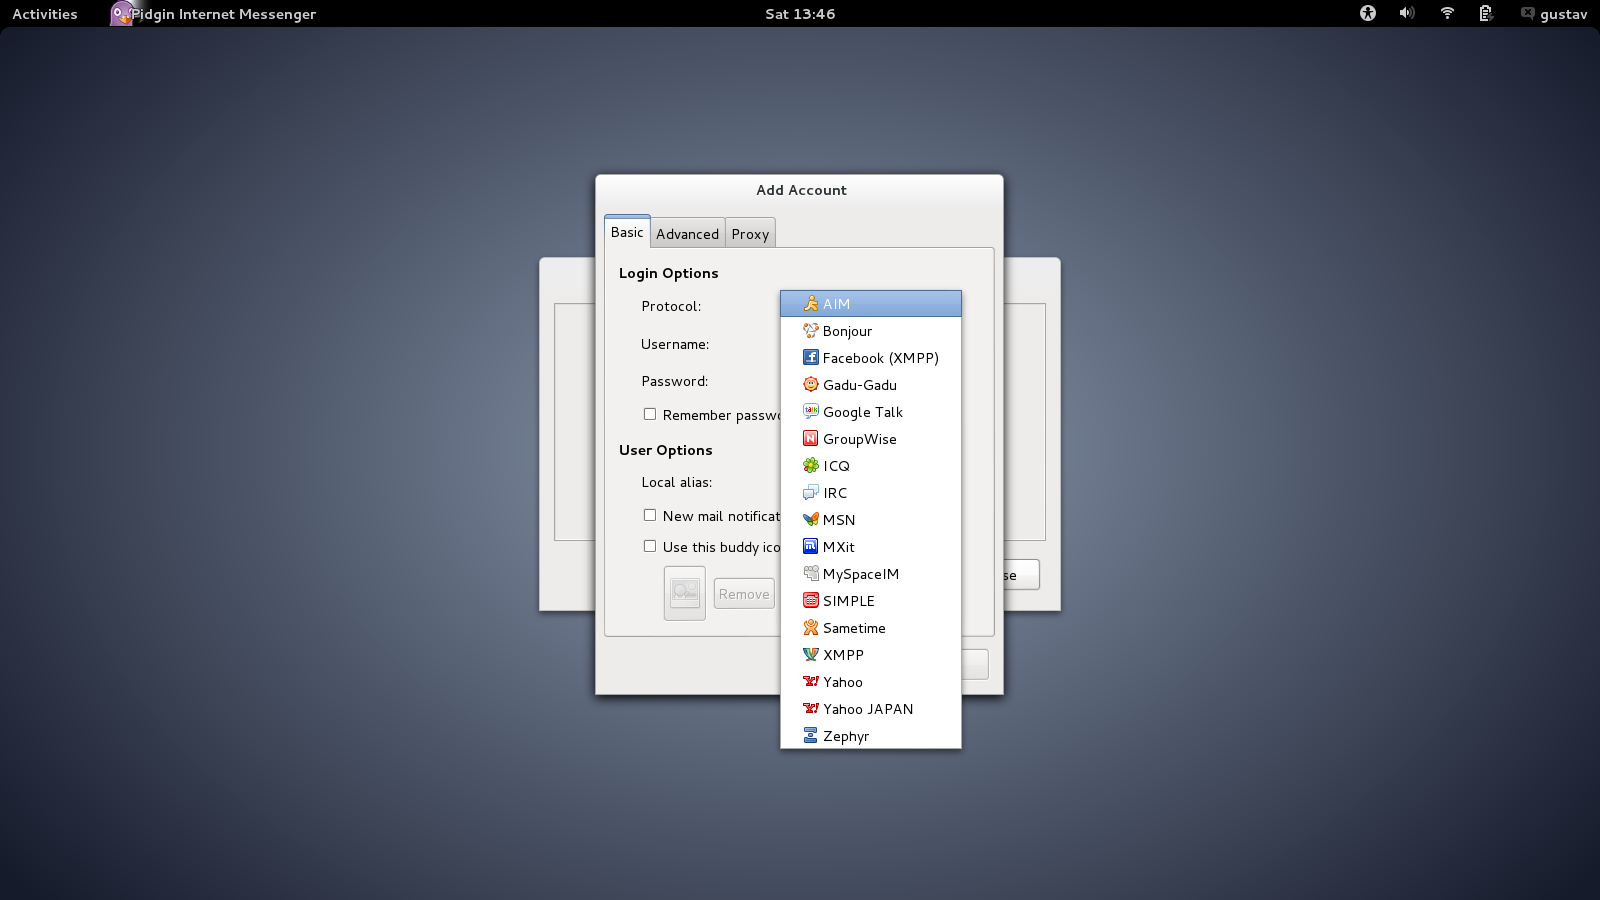
Task: Click the Remove buddy icon button
Action: [744, 593]
